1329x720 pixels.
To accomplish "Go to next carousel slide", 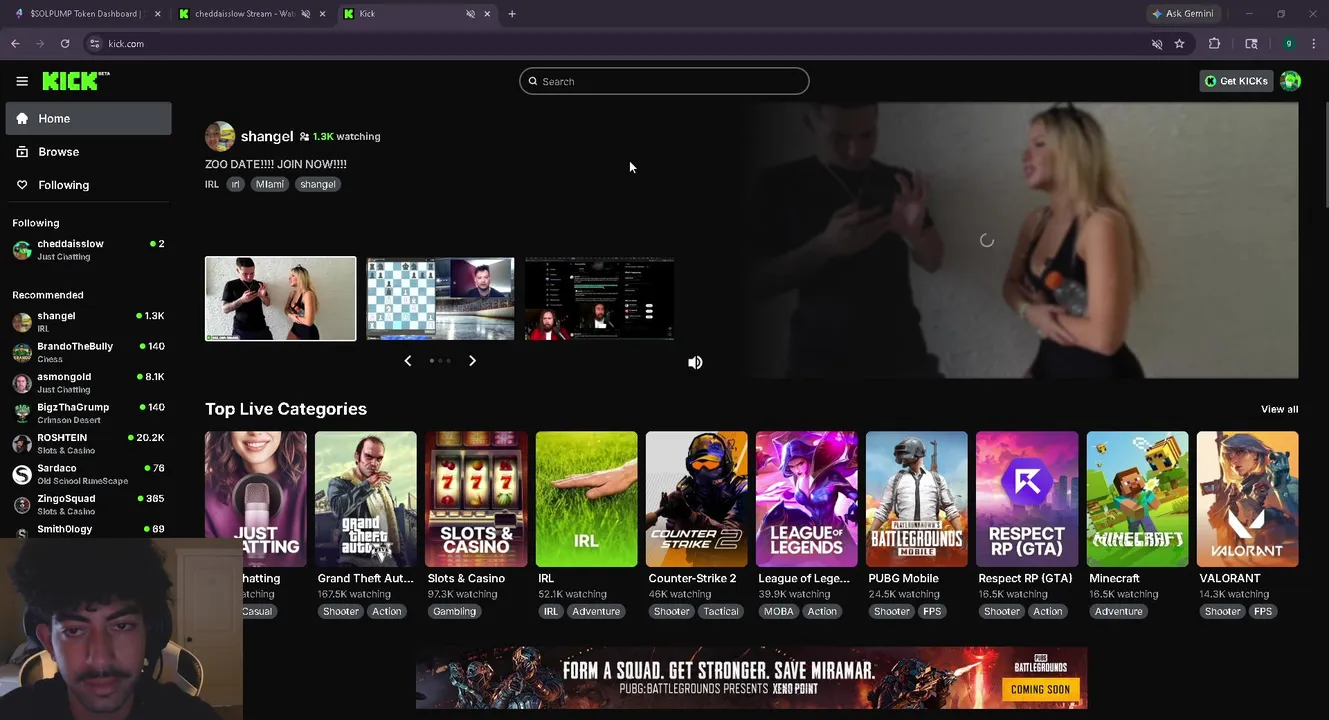I will coord(472,360).
